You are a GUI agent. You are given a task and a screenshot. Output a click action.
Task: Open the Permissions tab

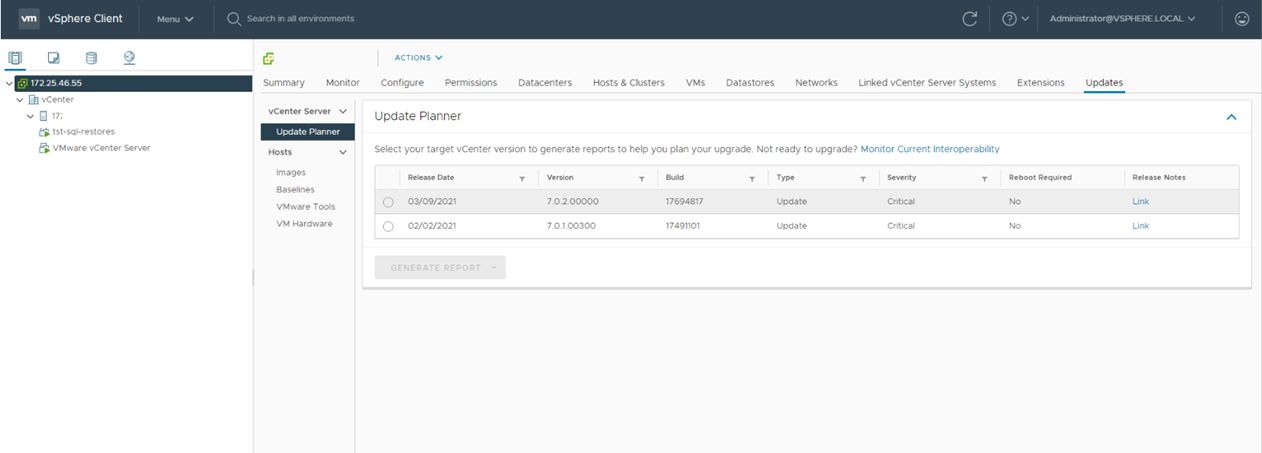click(x=471, y=83)
